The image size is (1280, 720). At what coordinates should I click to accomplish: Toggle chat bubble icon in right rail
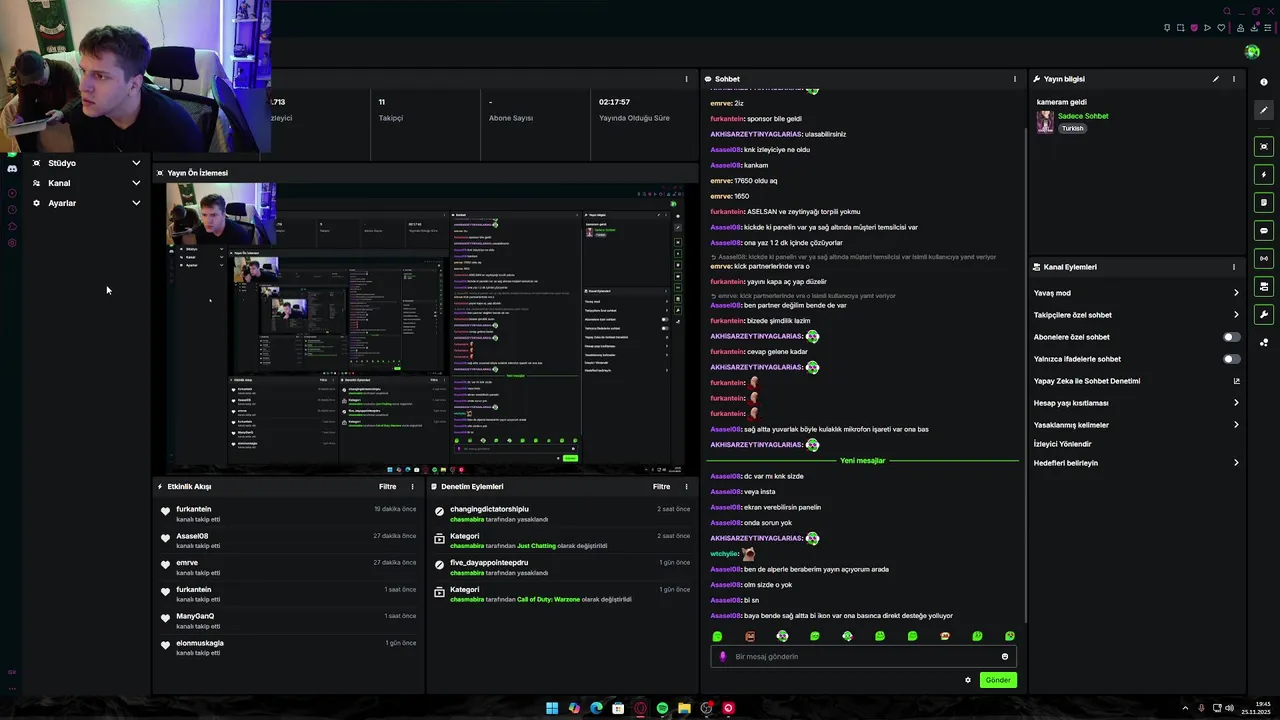[1264, 231]
